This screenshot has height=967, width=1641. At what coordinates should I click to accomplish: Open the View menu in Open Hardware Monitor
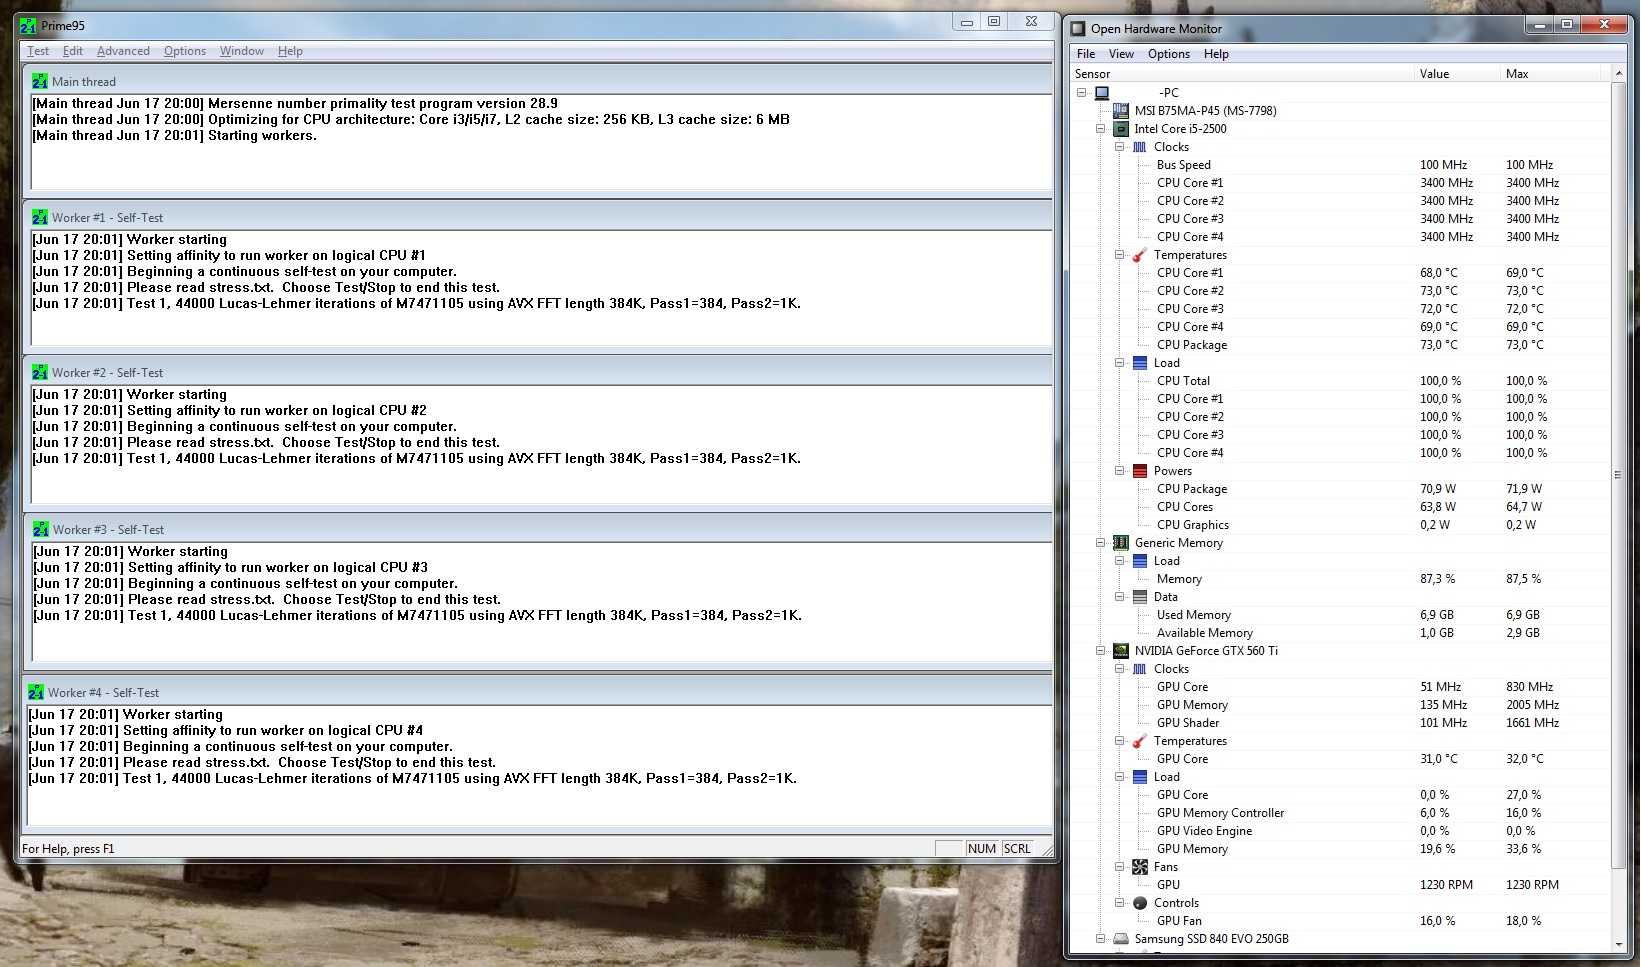click(1121, 54)
